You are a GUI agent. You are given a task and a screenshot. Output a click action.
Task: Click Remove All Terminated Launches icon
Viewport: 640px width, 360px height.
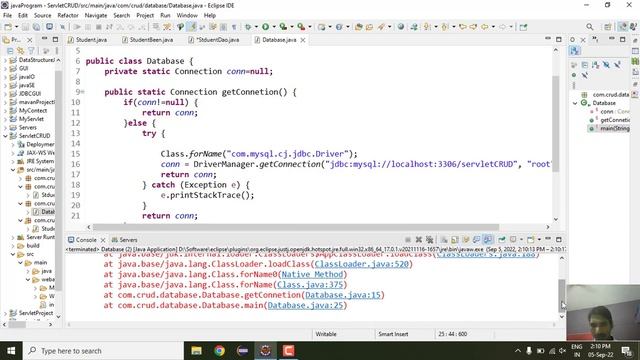429,240
